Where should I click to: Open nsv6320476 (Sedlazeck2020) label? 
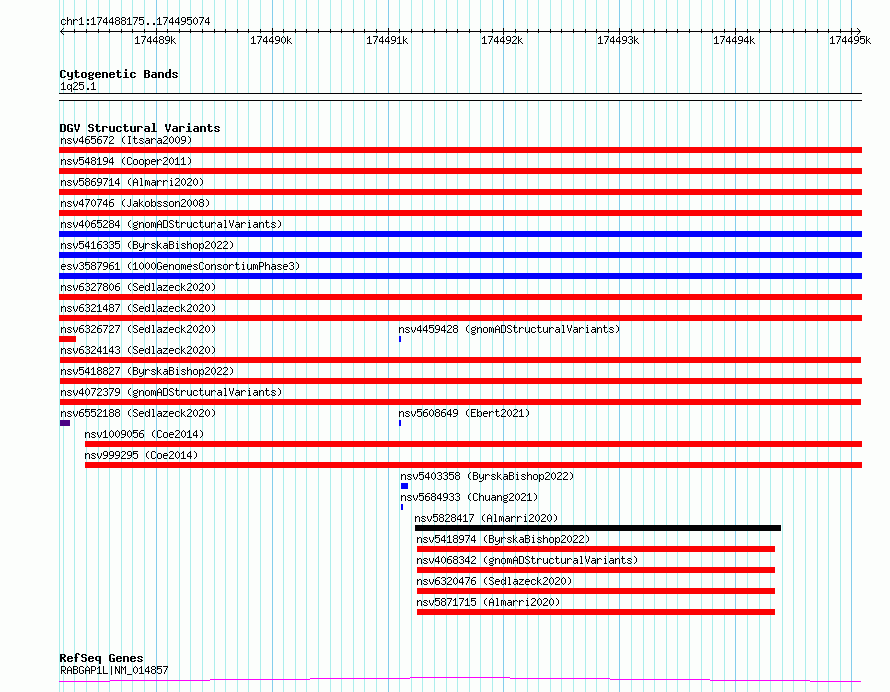494,581
